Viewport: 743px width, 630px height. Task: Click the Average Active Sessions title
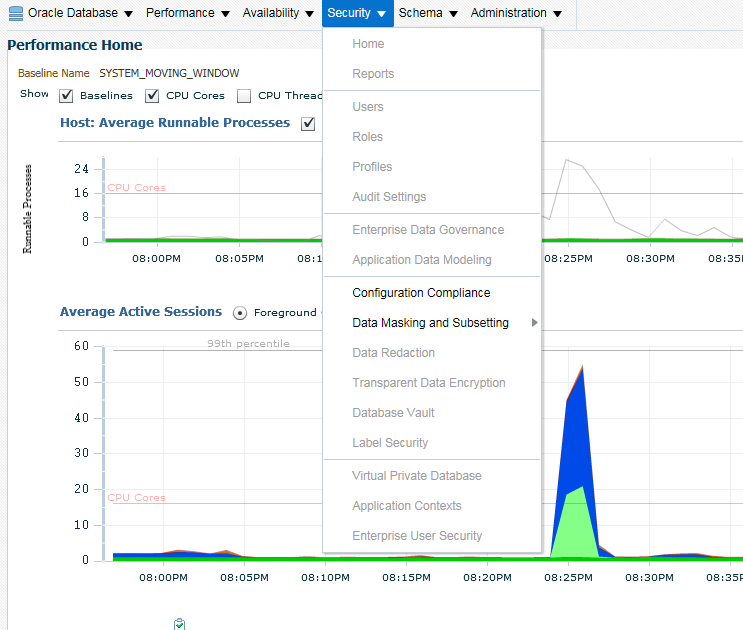pyautogui.click(x=141, y=312)
